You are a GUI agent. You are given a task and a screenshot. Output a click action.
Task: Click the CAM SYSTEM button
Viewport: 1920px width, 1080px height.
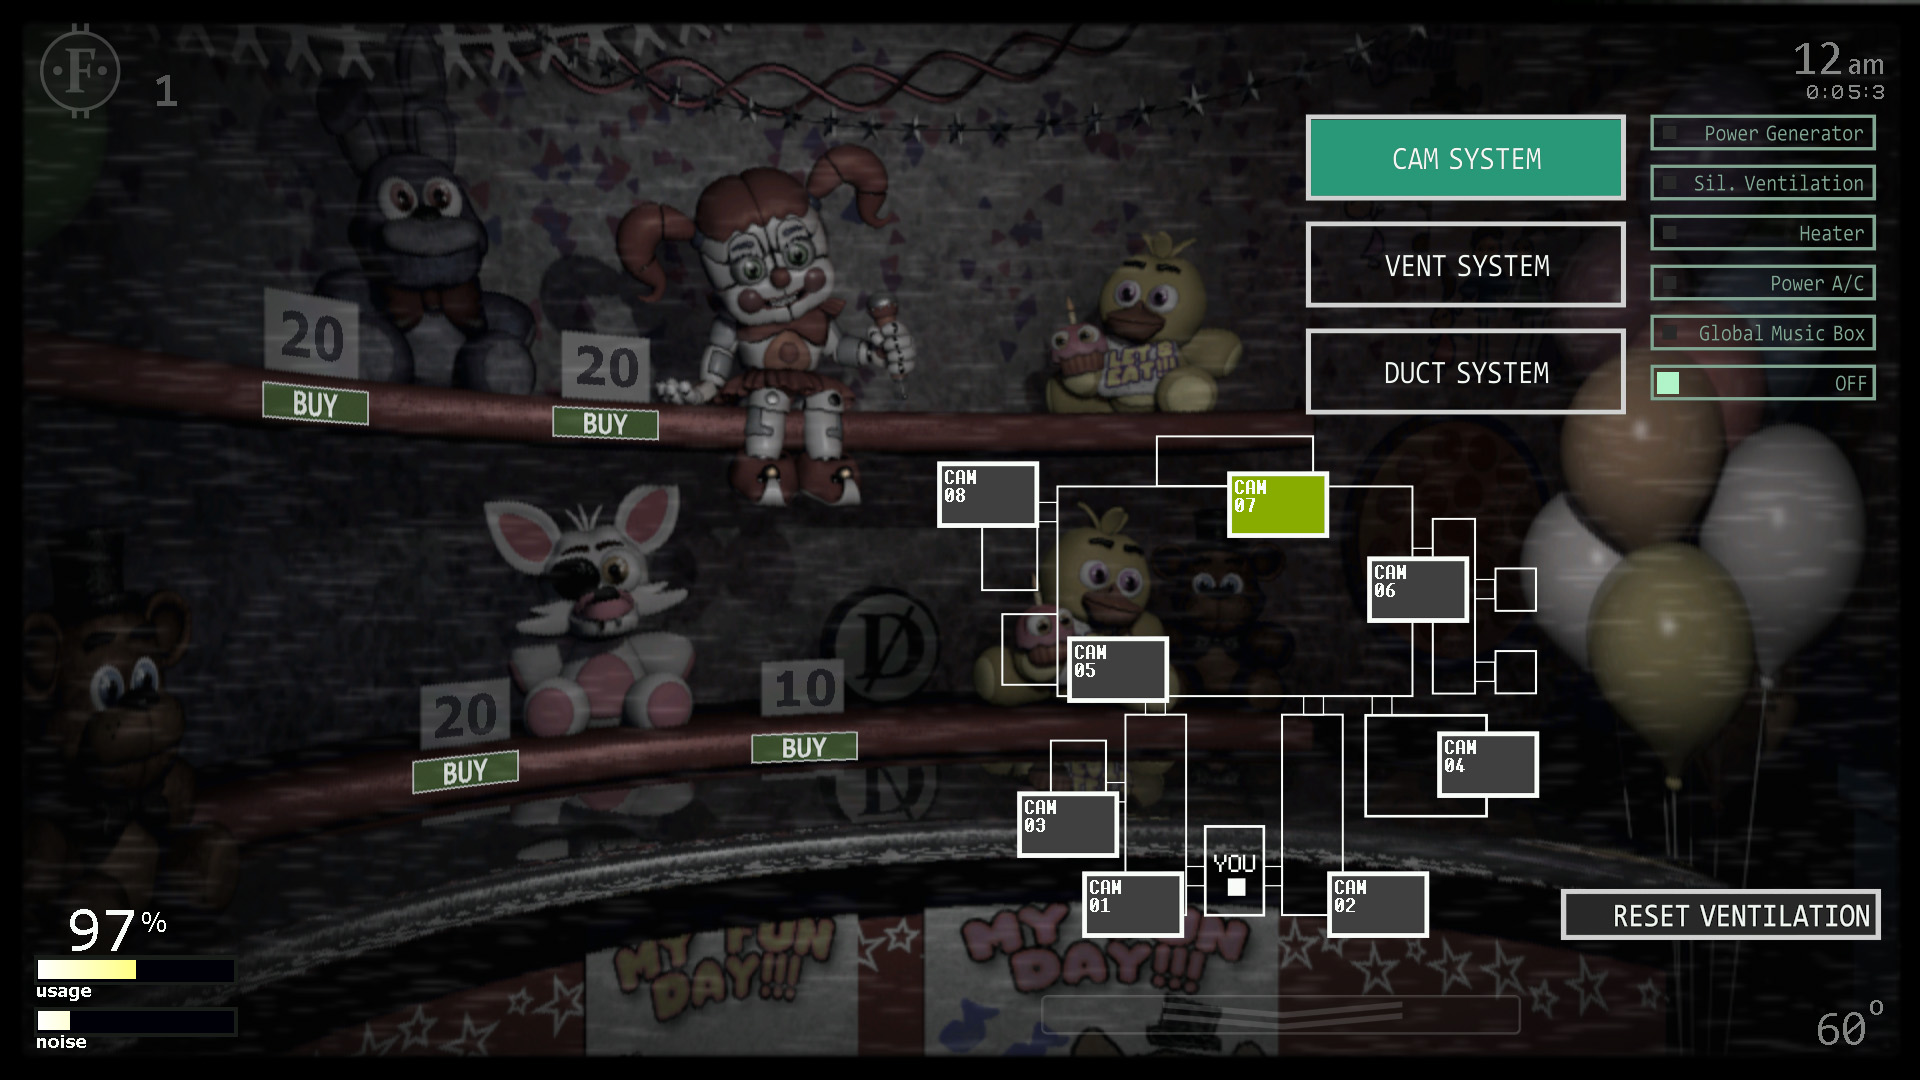coord(1466,158)
